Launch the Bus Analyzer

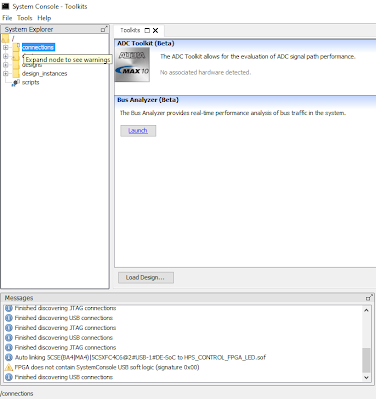[138, 131]
